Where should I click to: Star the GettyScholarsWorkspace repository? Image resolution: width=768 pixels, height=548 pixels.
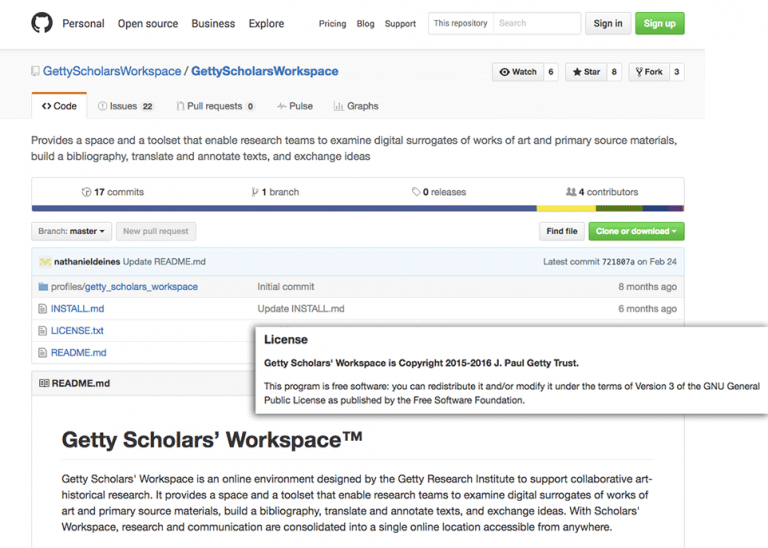click(x=585, y=72)
